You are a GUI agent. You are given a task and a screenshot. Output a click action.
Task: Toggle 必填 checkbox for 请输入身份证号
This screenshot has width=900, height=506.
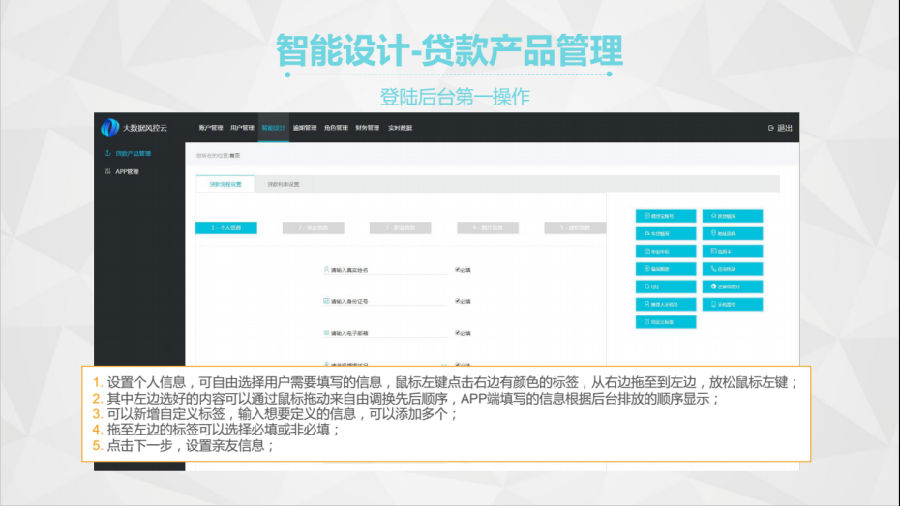[457, 300]
